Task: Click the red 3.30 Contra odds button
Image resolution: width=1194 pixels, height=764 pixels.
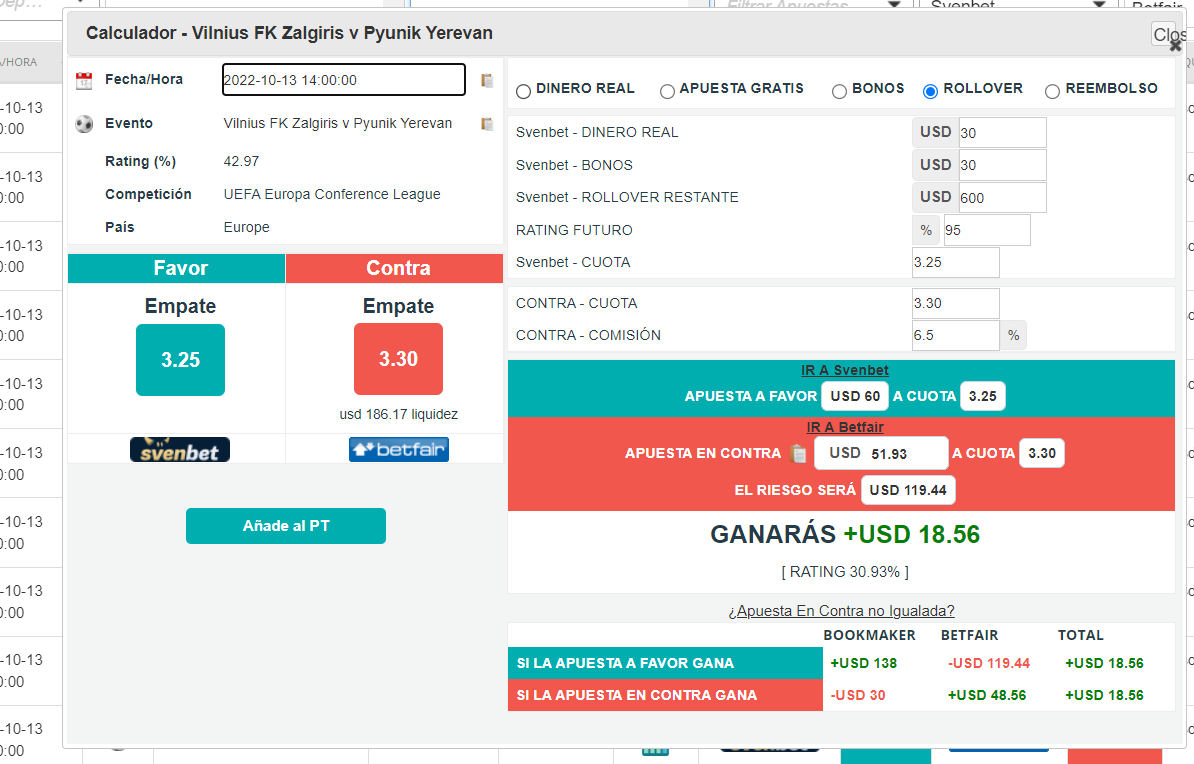Action: (398, 359)
